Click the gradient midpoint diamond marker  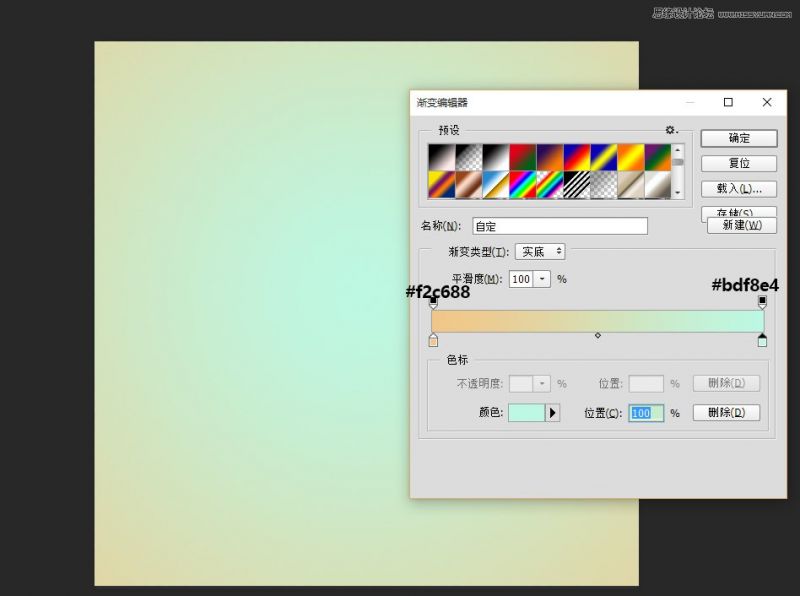(x=598, y=335)
